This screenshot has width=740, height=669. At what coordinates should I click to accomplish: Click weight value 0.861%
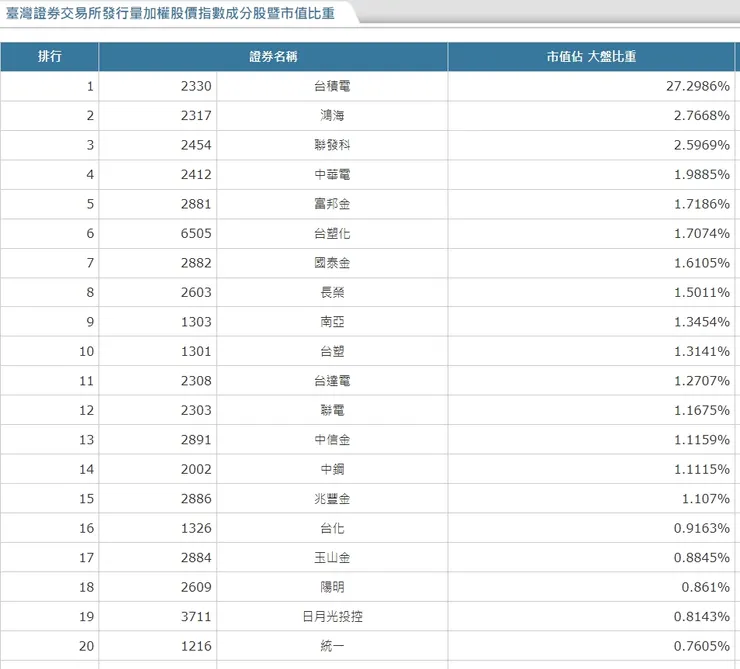coord(706,587)
